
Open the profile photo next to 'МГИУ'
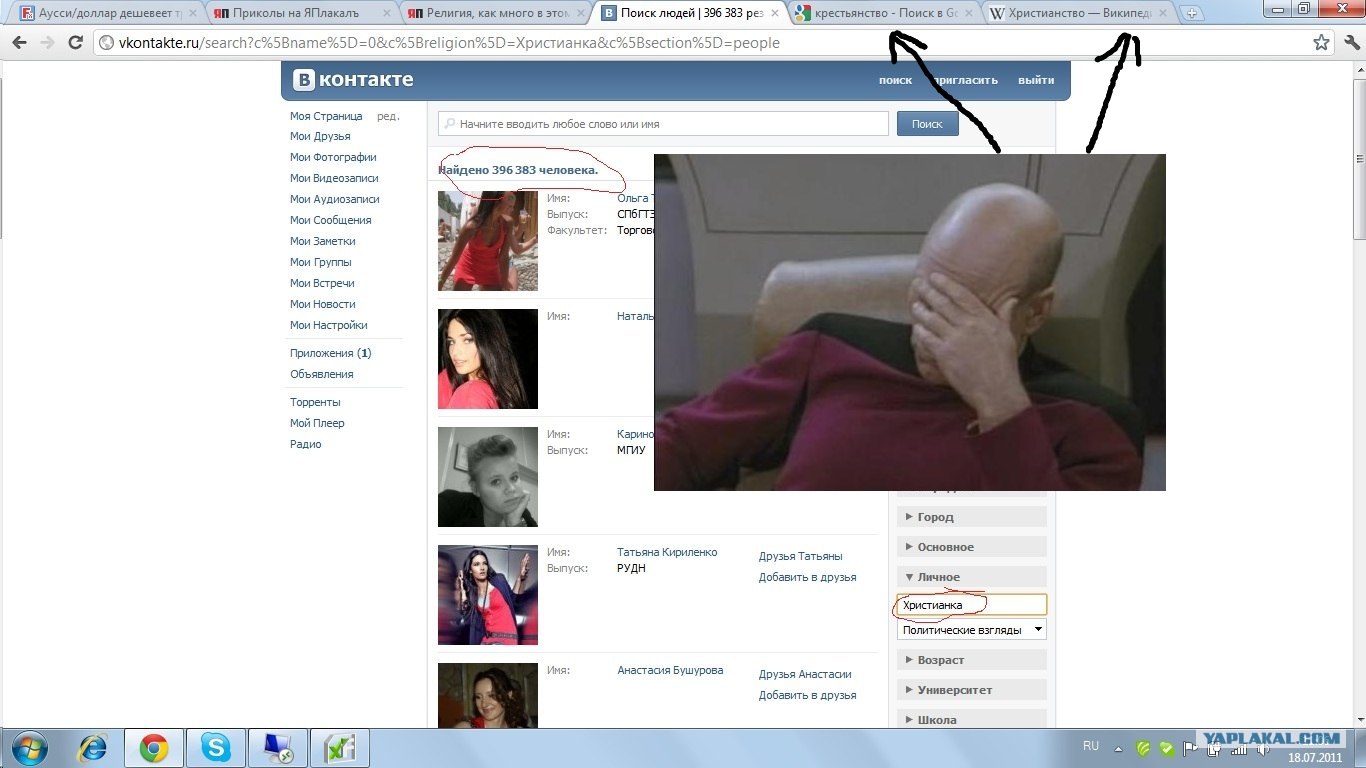[x=488, y=477]
